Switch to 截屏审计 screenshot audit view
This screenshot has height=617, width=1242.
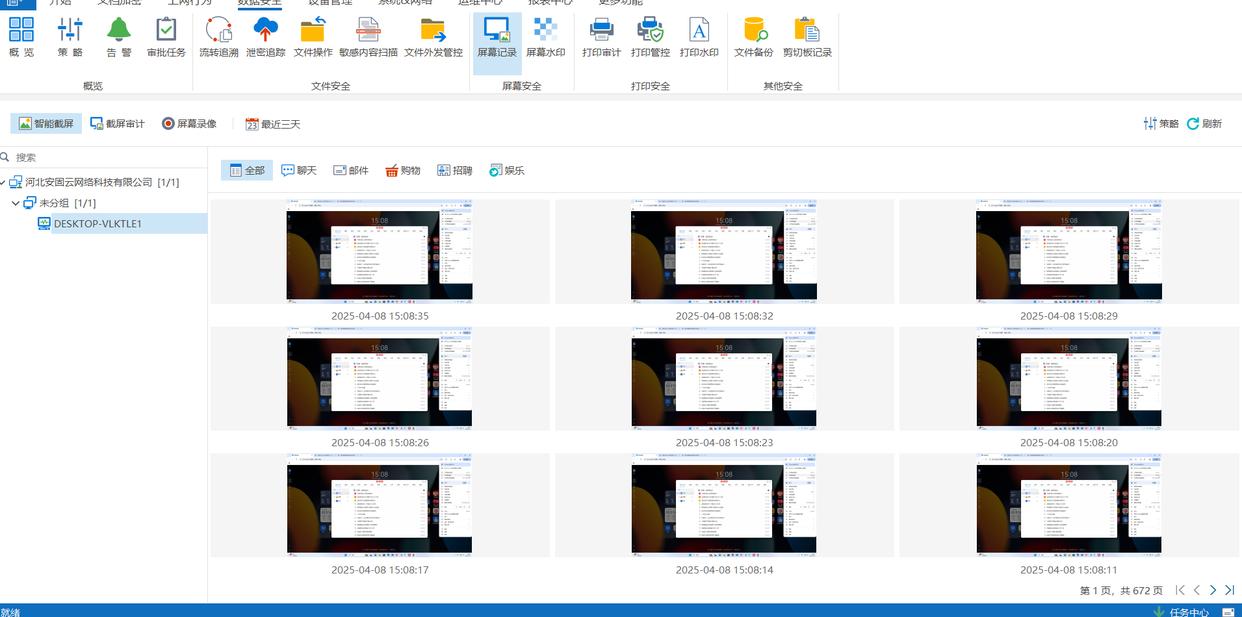pos(117,124)
